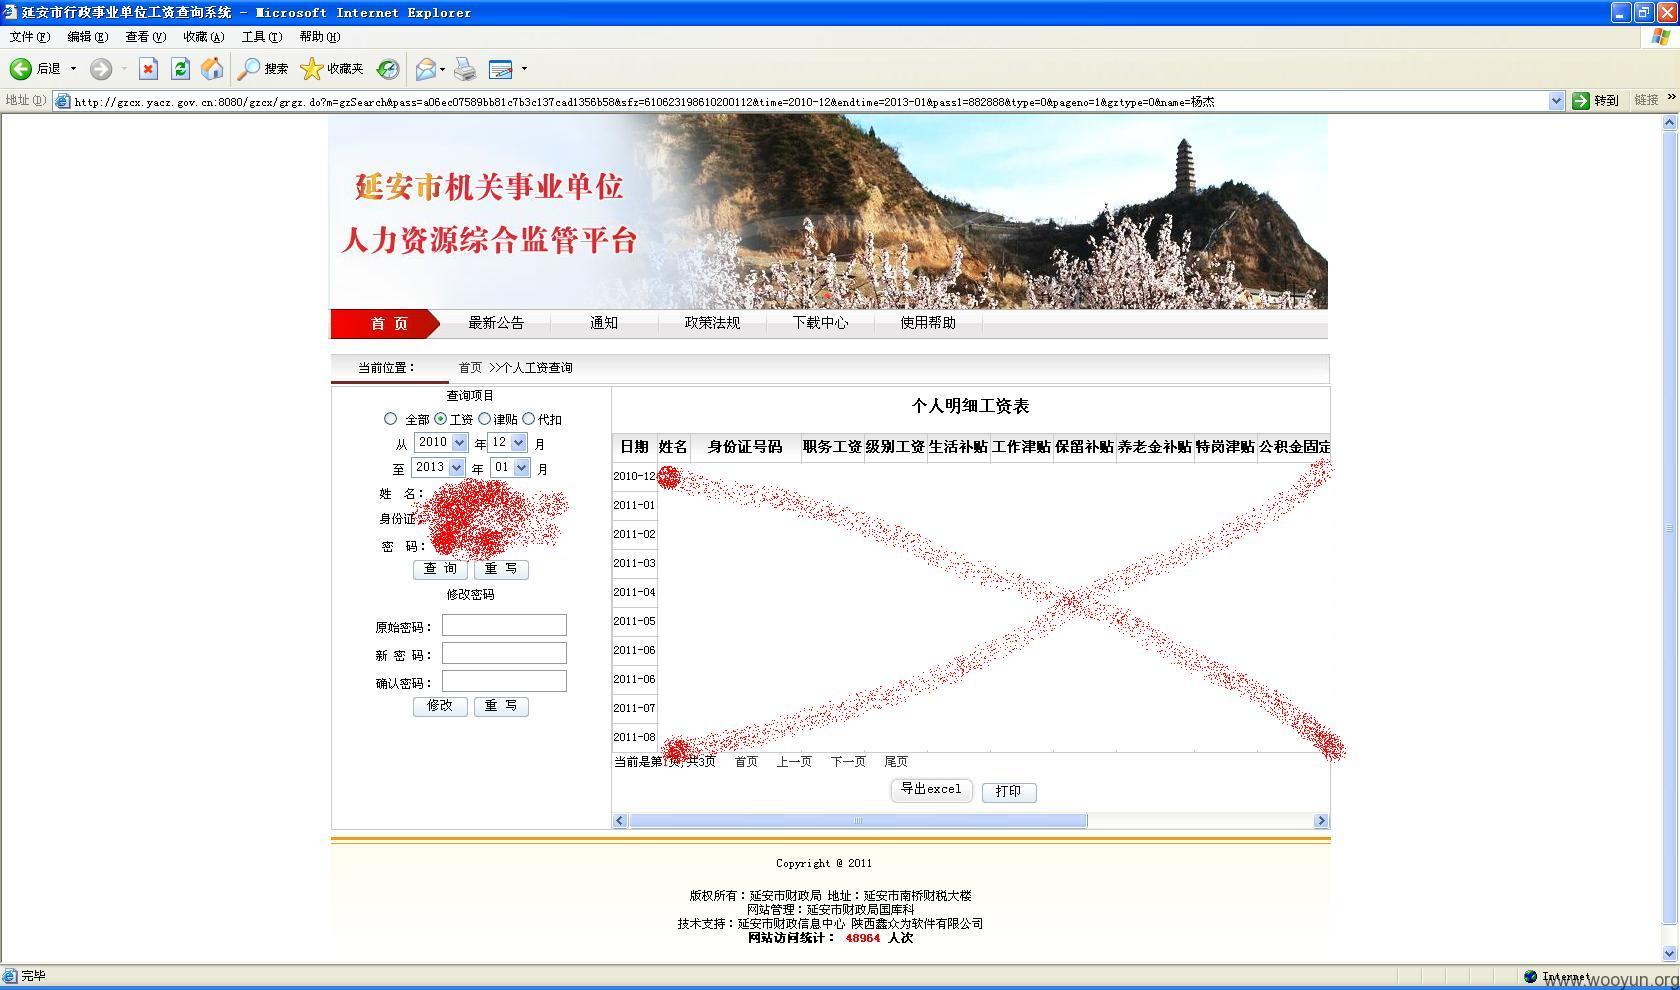The height and width of the screenshot is (990, 1680).
Task: Select the 津贴 radio option
Action: [485, 419]
